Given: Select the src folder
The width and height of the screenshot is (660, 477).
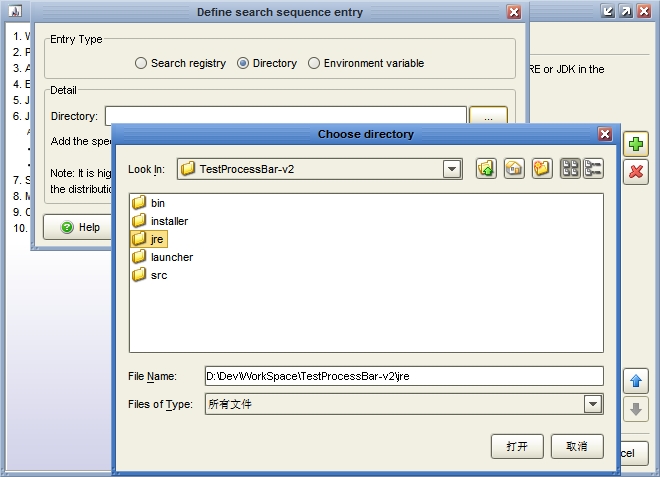Looking at the screenshot, I should (149, 275).
